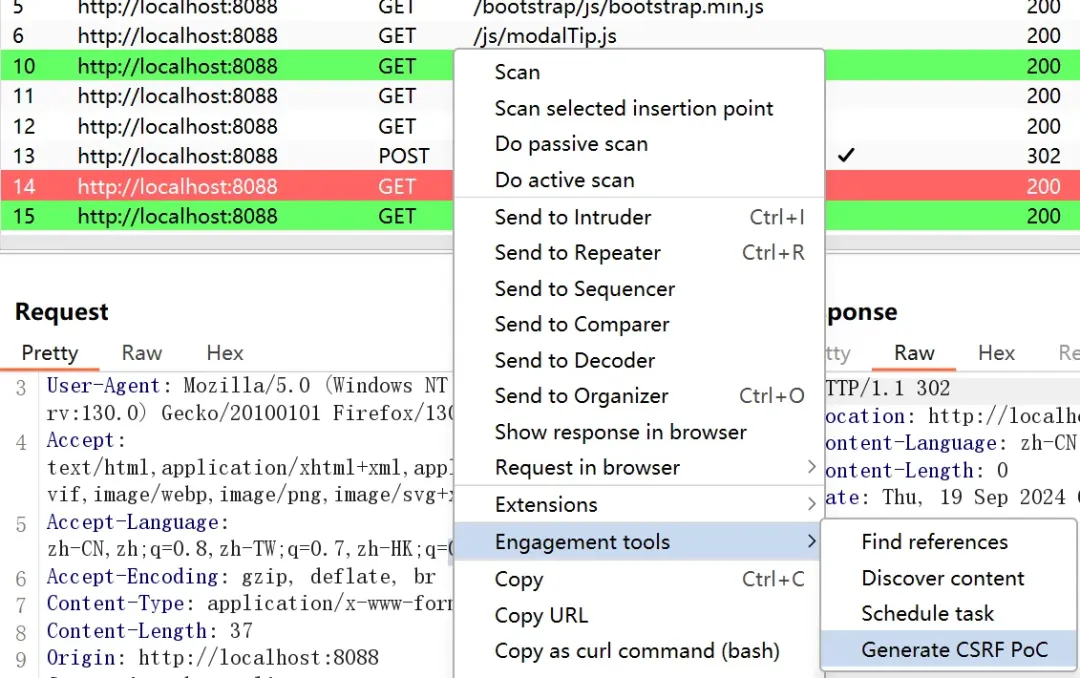Viewport: 1080px width, 678px height.
Task: Switch to the Hex tab of Request
Action: (224, 352)
